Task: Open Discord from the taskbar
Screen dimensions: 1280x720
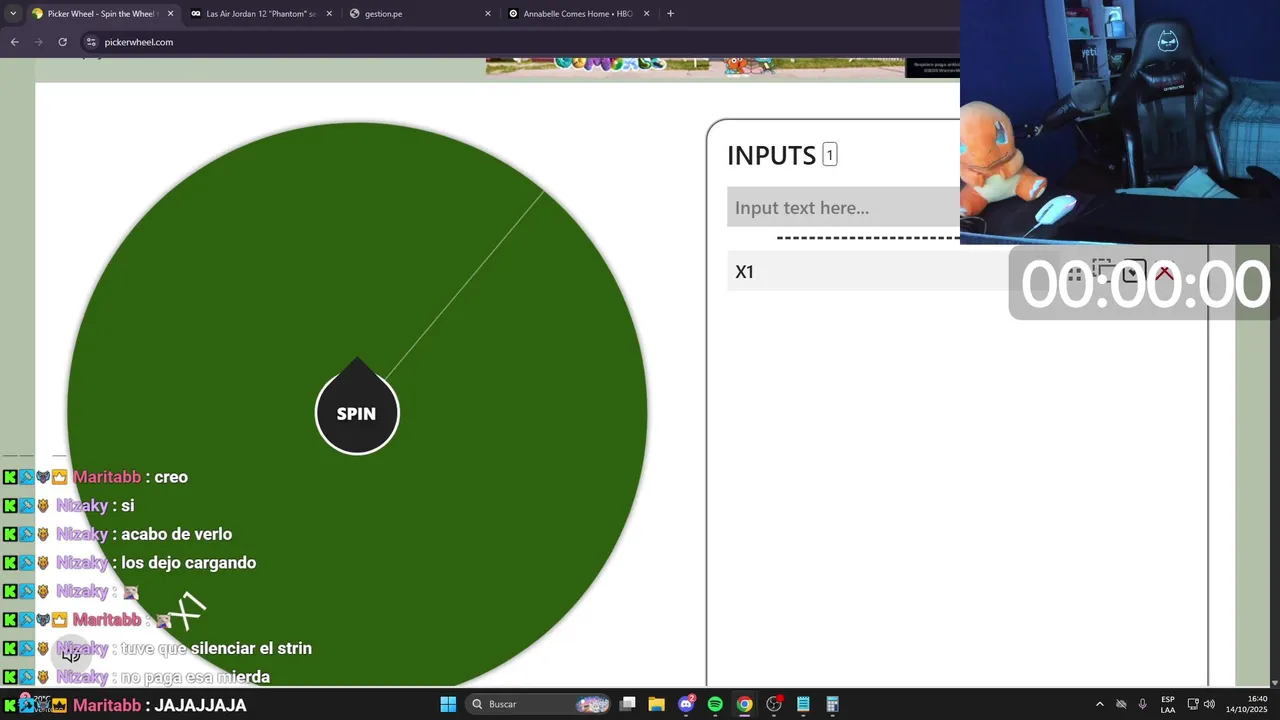Action: (686, 704)
